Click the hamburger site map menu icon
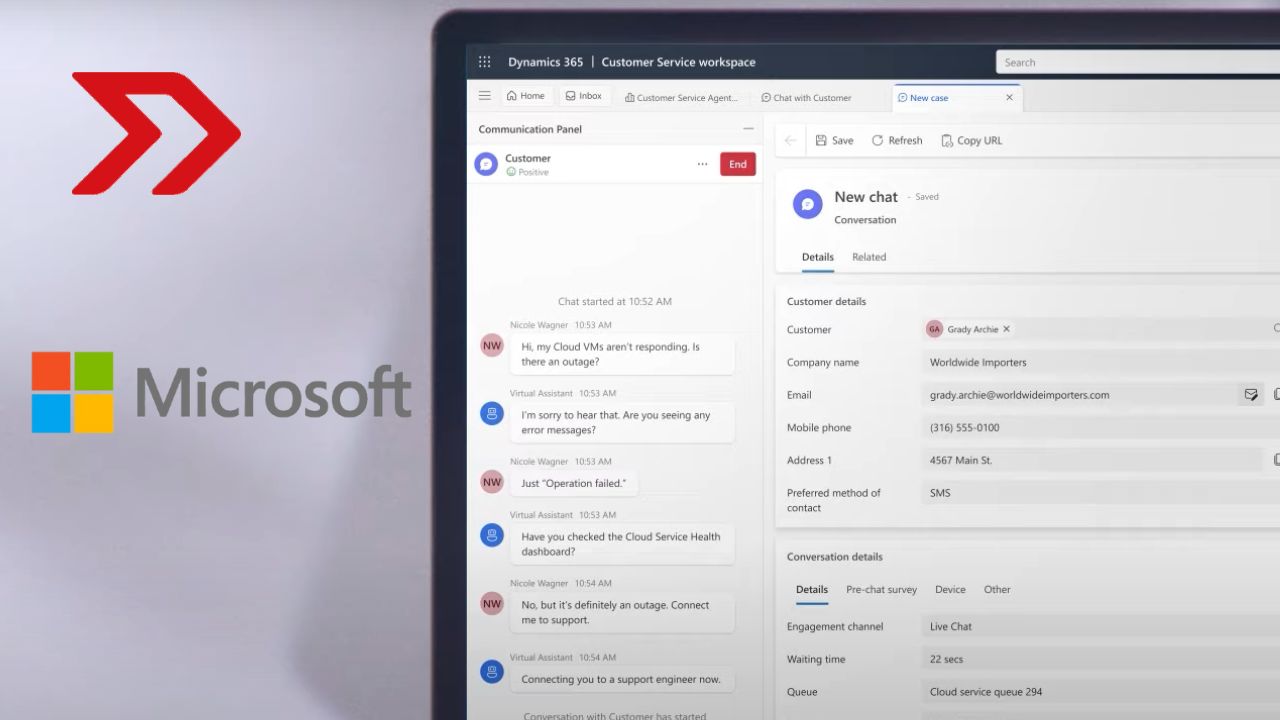 [x=485, y=96]
